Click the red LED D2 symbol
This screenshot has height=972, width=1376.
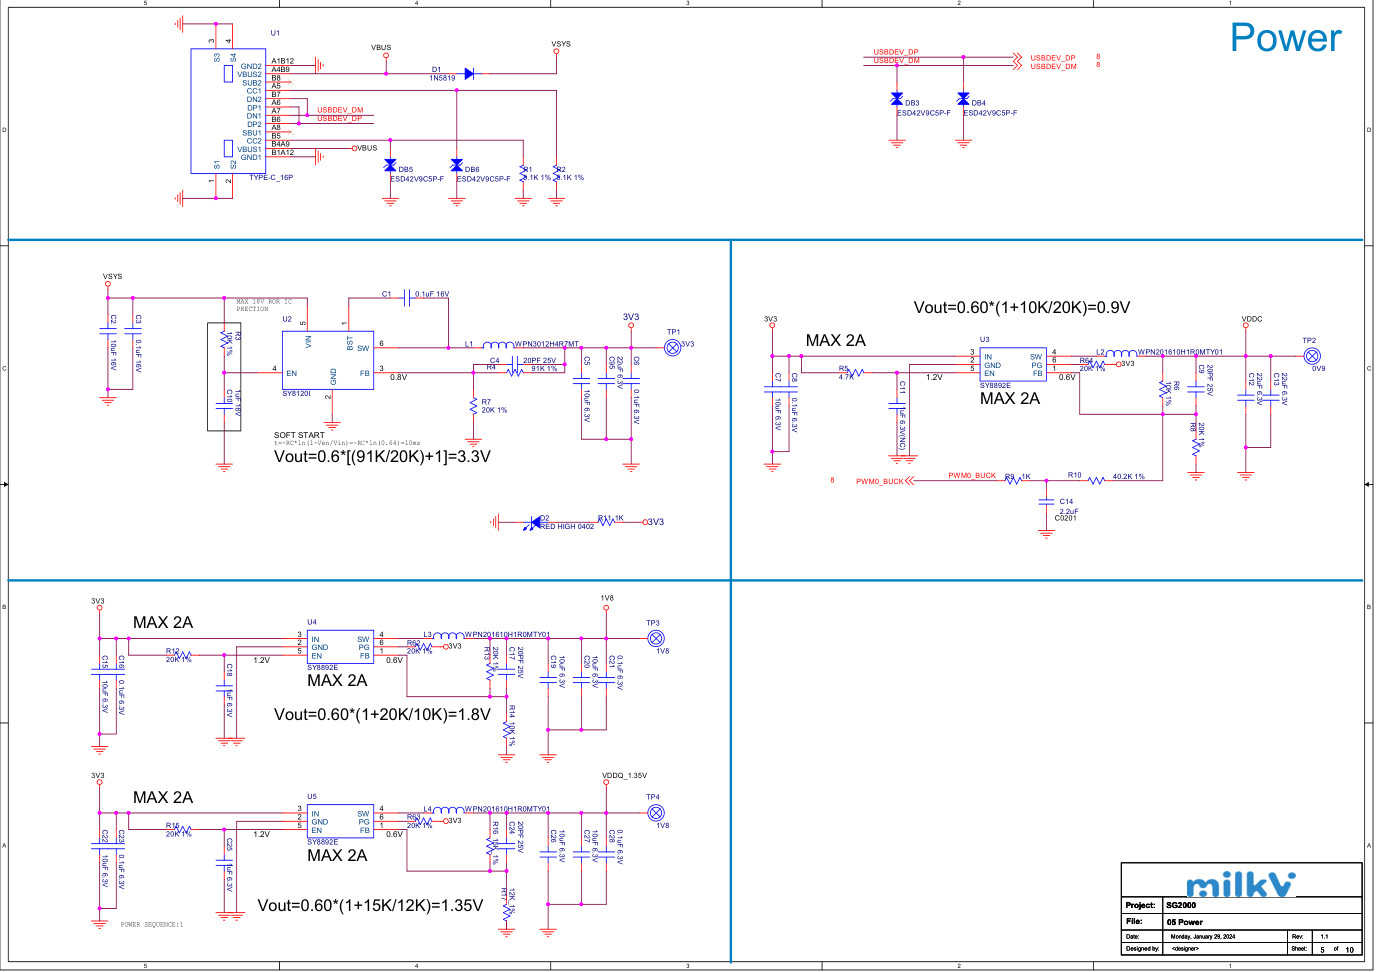tap(536, 522)
